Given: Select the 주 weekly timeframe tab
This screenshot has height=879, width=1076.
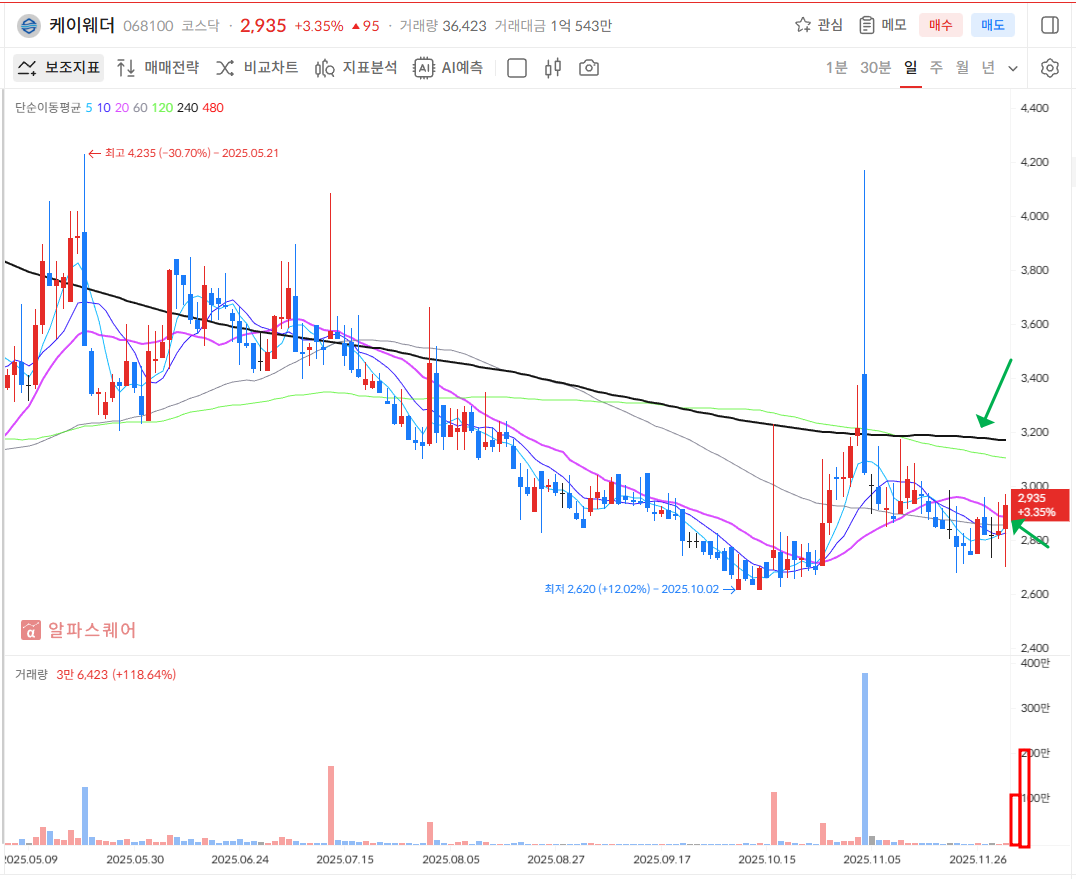Looking at the screenshot, I should click(x=936, y=68).
